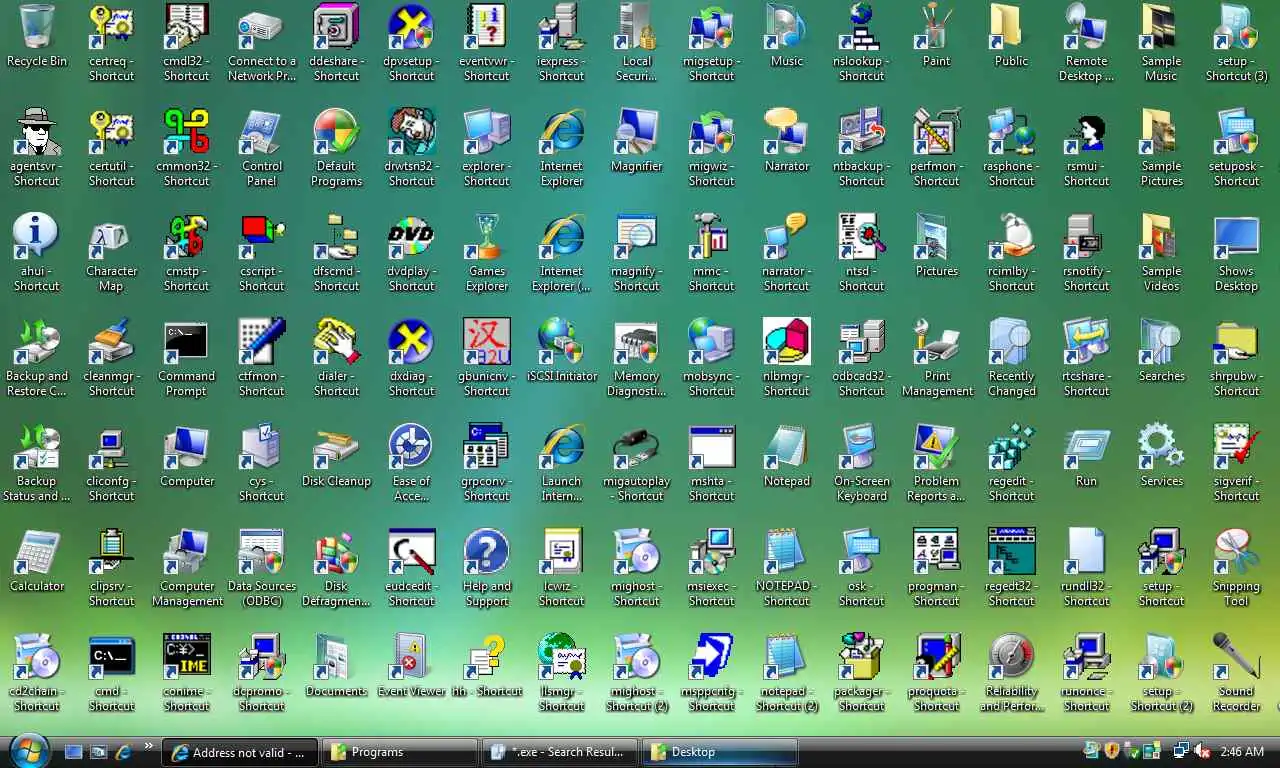Click the security shield tray icon
Viewport: 1280px width, 768px height.
(x=1111, y=750)
